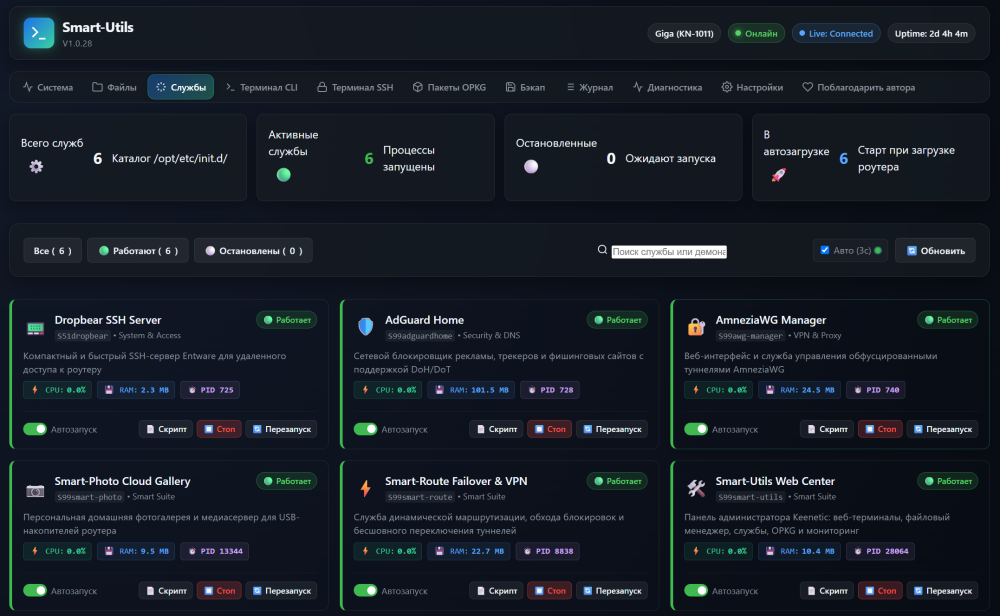Image resolution: width=1000 pixels, height=616 pixels.
Task: Click the S99awg-manager script name tag
Action: point(750,335)
